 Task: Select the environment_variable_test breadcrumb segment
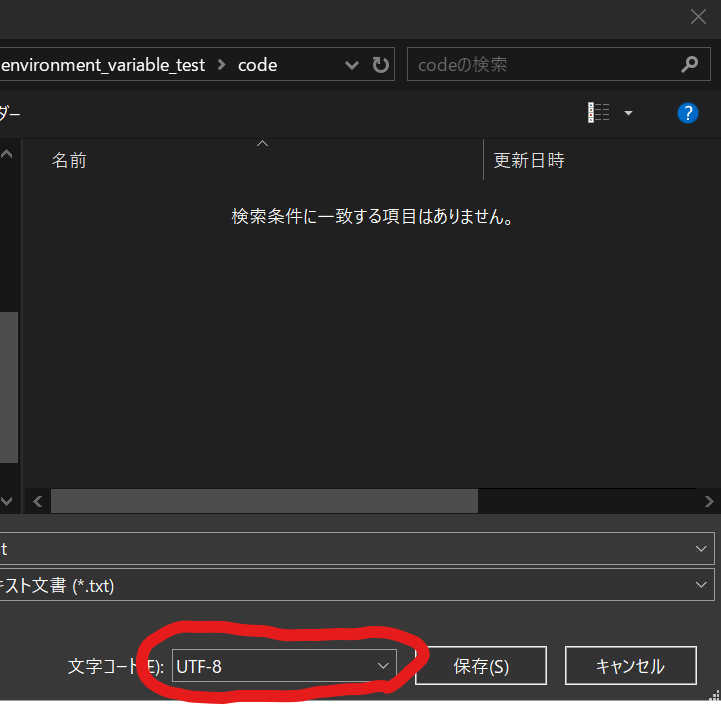click(x=103, y=65)
